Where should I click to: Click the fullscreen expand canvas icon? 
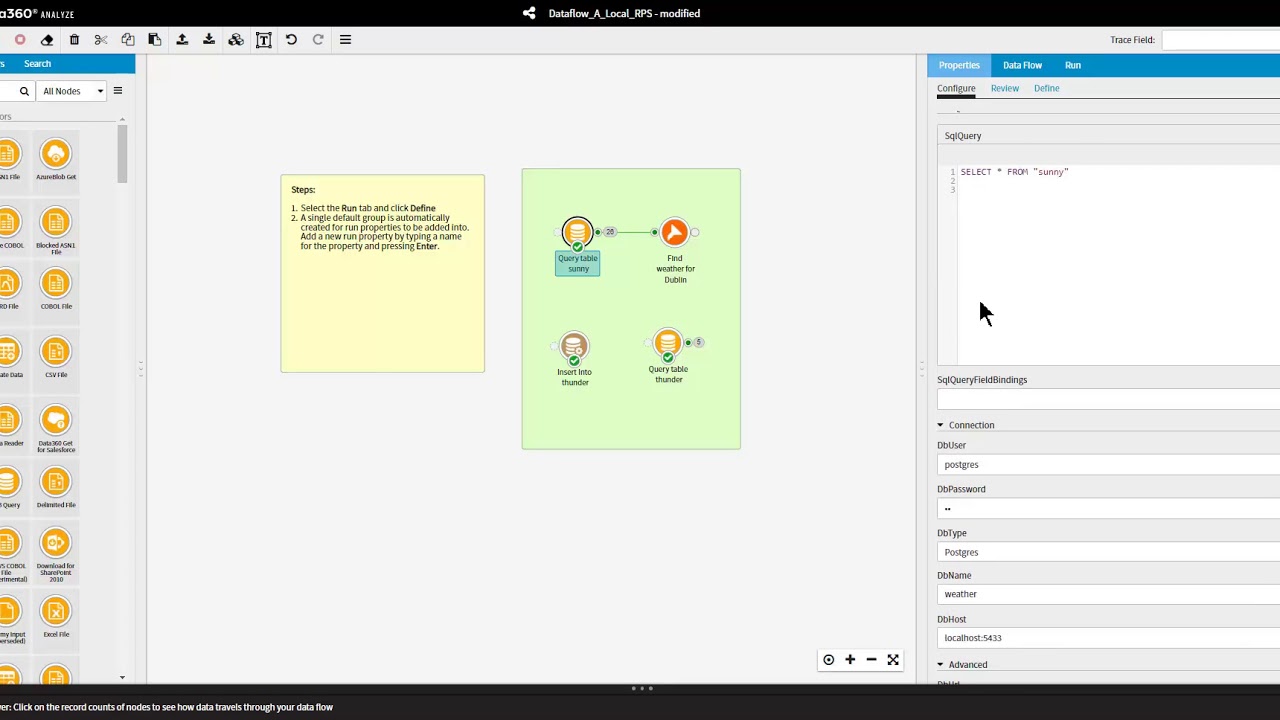(893, 660)
